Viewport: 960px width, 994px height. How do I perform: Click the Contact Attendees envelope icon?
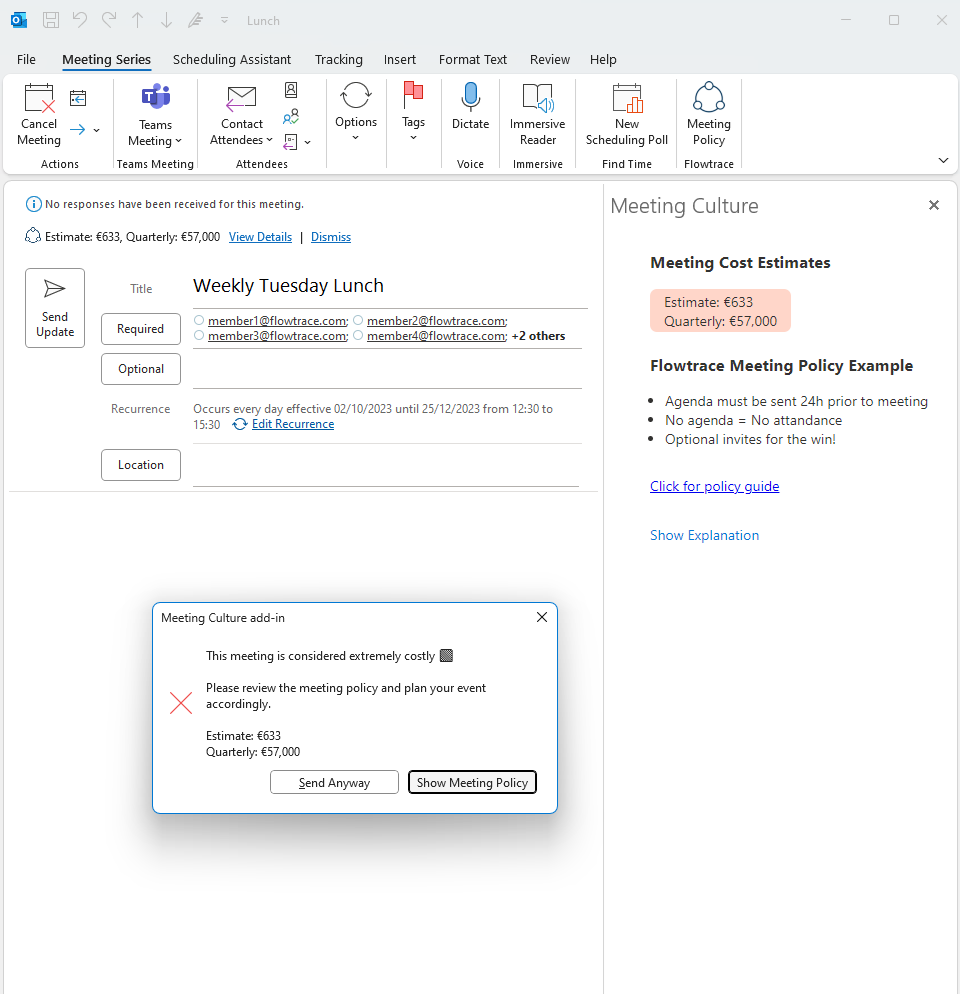242,98
